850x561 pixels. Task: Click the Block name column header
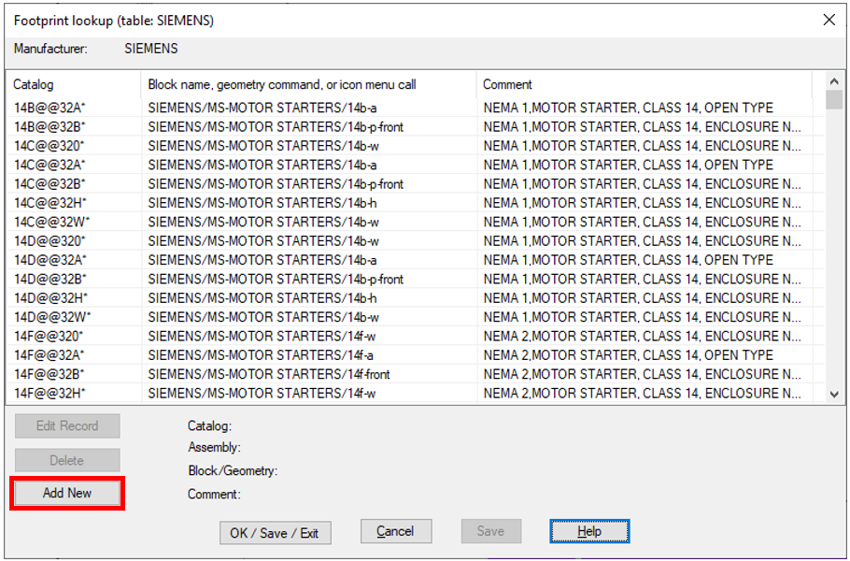tap(308, 85)
